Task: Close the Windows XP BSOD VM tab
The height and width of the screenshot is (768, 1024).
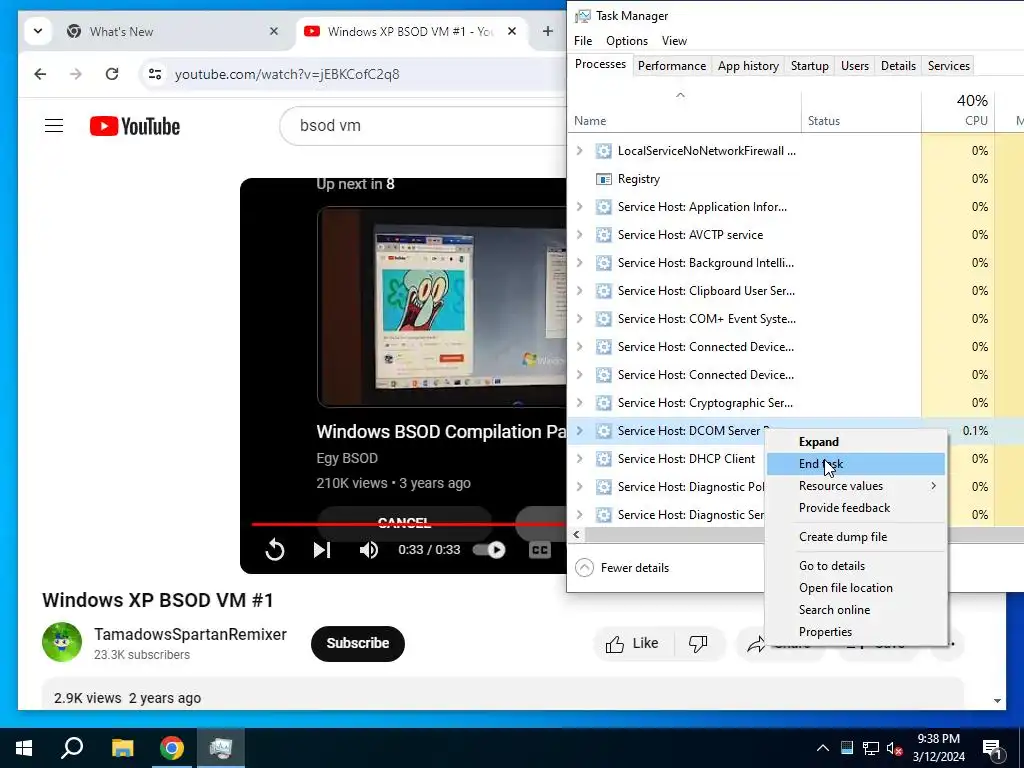Action: 512,31
